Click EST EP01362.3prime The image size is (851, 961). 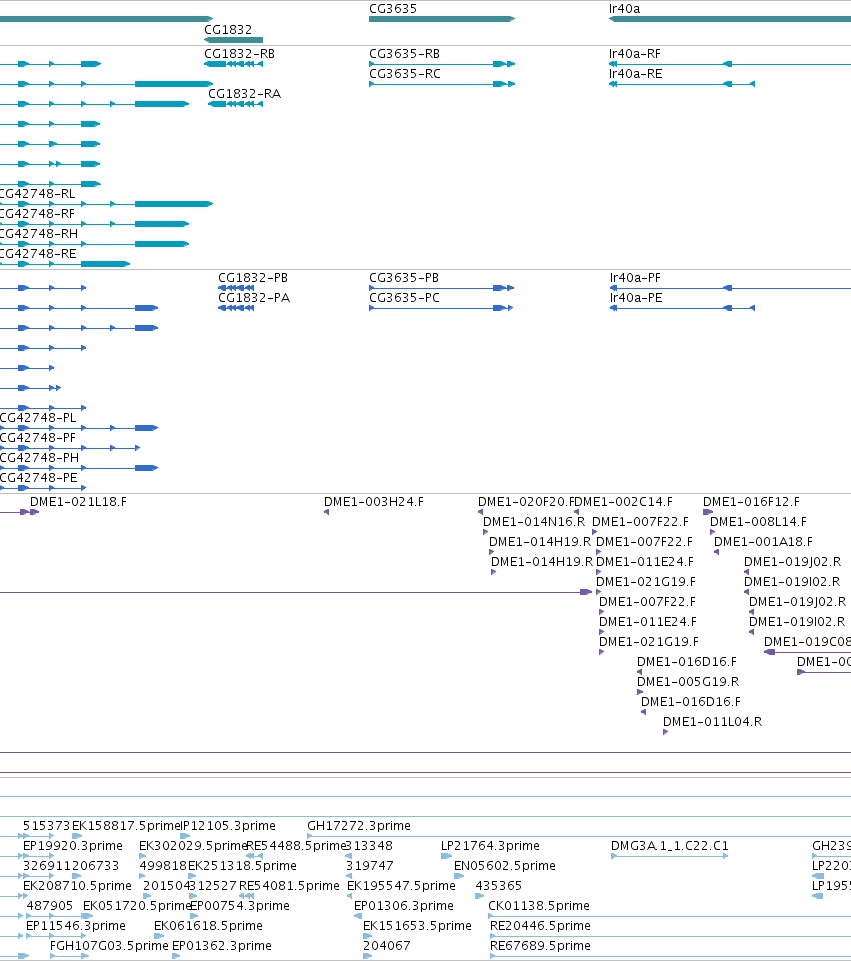[x=222, y=946]
